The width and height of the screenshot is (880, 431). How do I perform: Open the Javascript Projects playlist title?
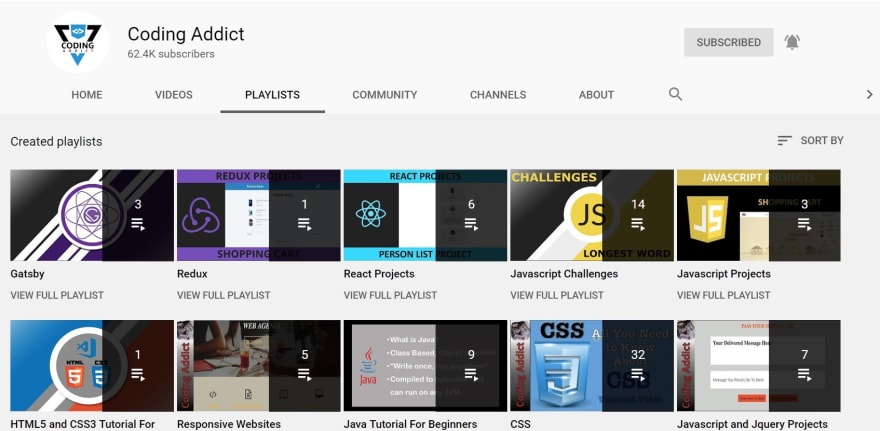pos(724,274)
